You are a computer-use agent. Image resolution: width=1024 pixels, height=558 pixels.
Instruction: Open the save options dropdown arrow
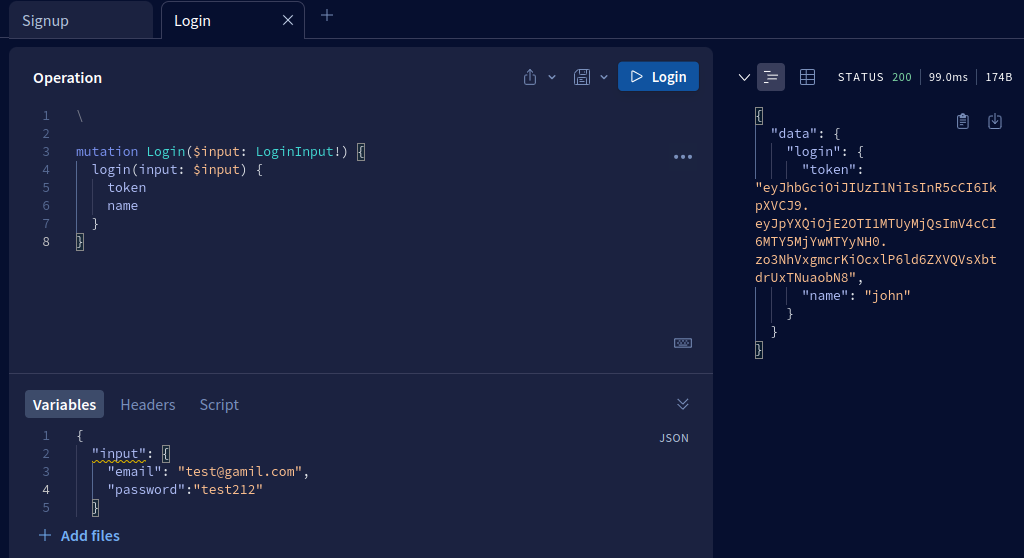[x=604, y=77]
